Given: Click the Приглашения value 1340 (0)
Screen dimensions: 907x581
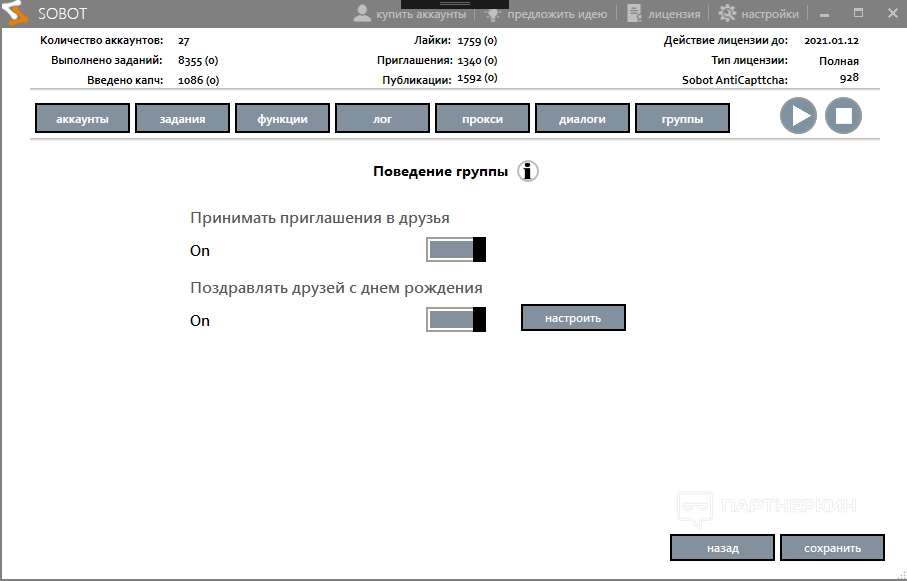Looking at the screenshot, I should click(477, 60).
